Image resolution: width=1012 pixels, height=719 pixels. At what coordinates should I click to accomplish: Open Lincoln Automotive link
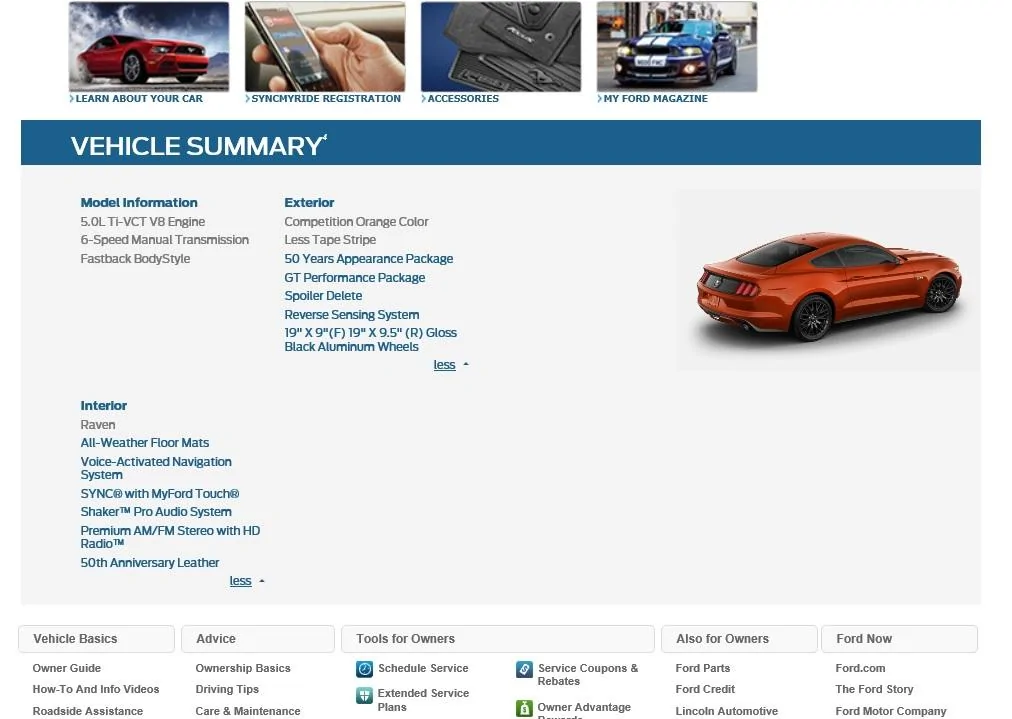[x=727, y=711]
